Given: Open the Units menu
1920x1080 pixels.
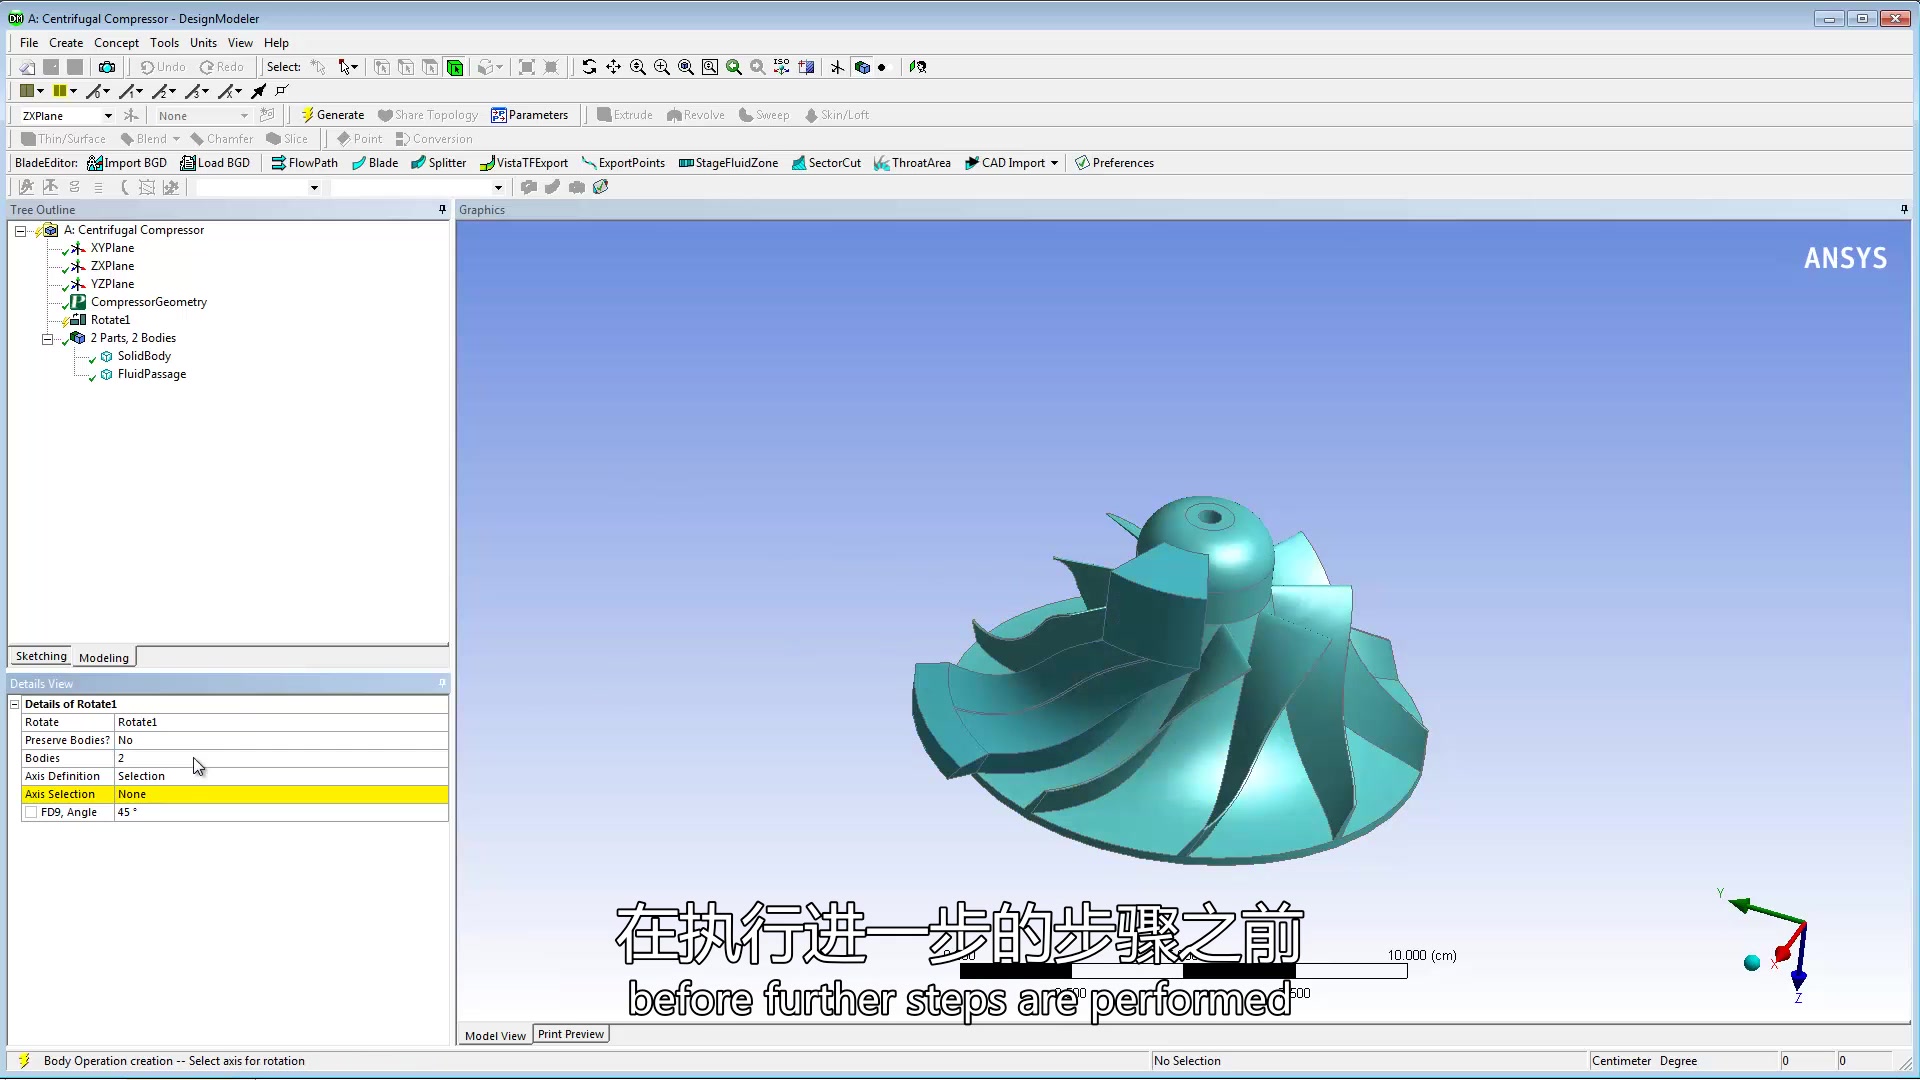Looking at the screenshot, I should tap(203, 43).
